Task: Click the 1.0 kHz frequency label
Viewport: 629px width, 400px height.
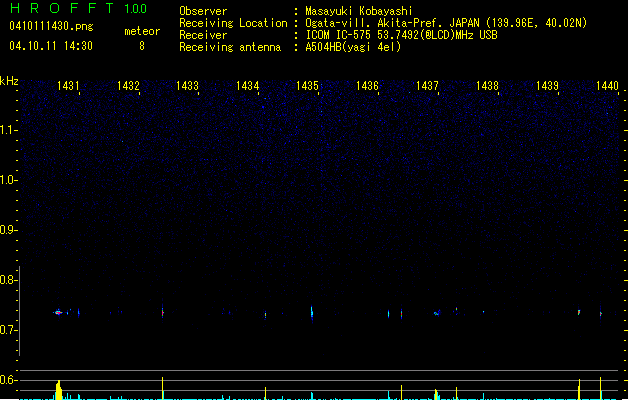Action: [8, 180]
